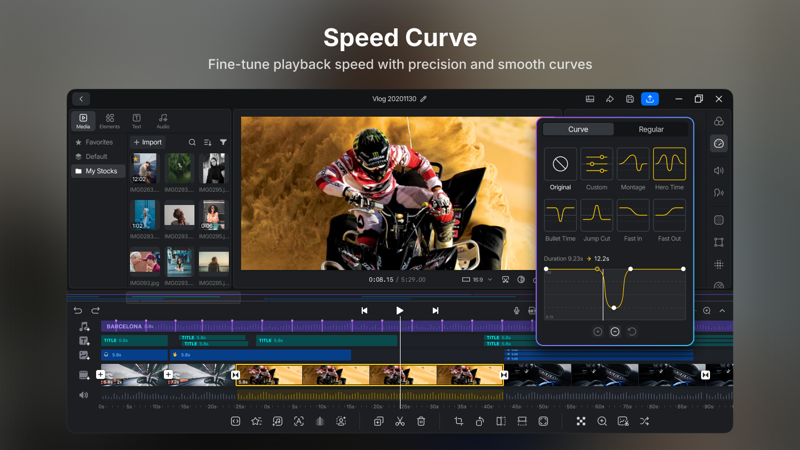
Task: Click the rightmost end point of curve
Action: point(683,269)
